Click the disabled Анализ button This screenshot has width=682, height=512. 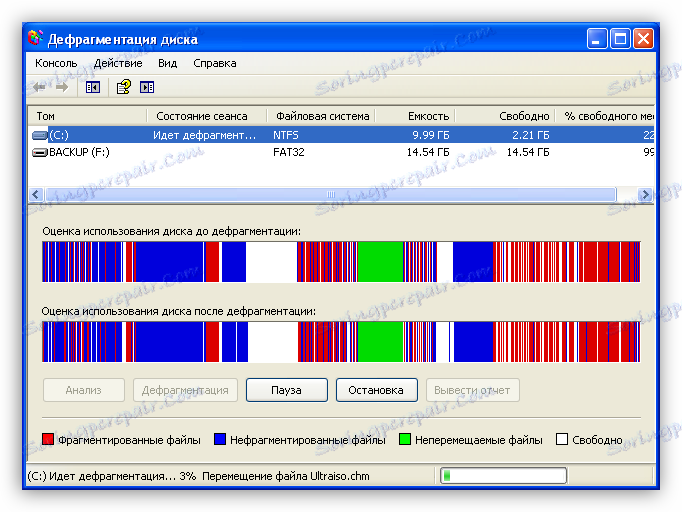pyautogui.click(x=84, y=390)
